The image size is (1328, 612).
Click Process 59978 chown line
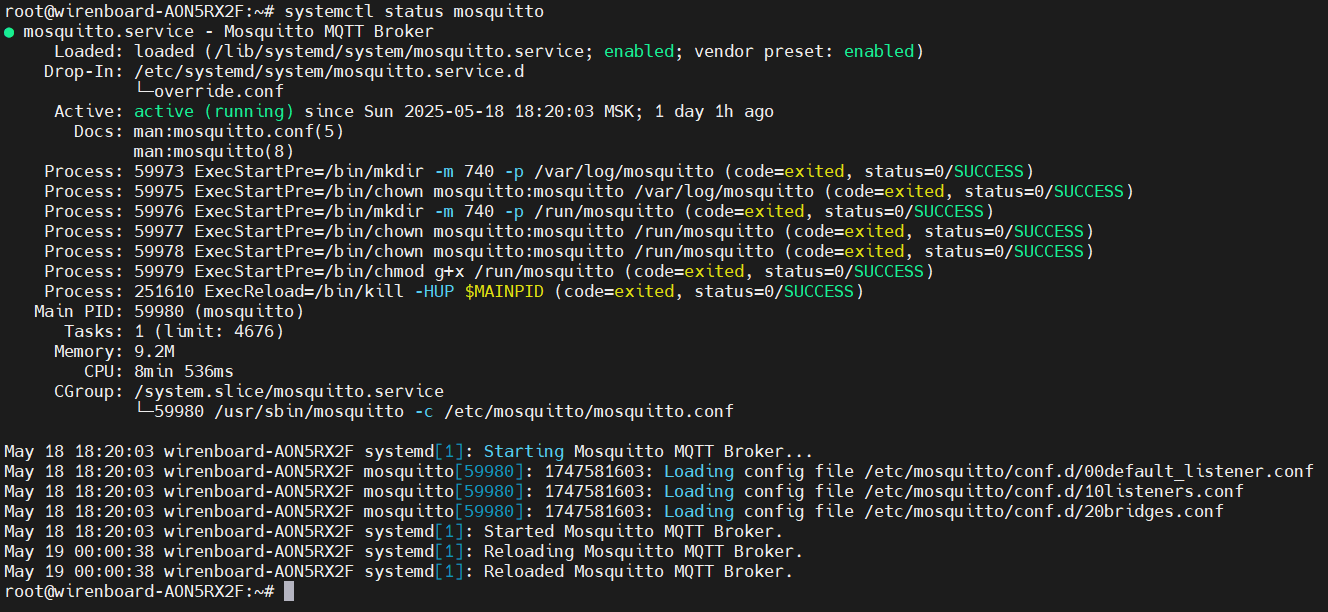point(569,251)
